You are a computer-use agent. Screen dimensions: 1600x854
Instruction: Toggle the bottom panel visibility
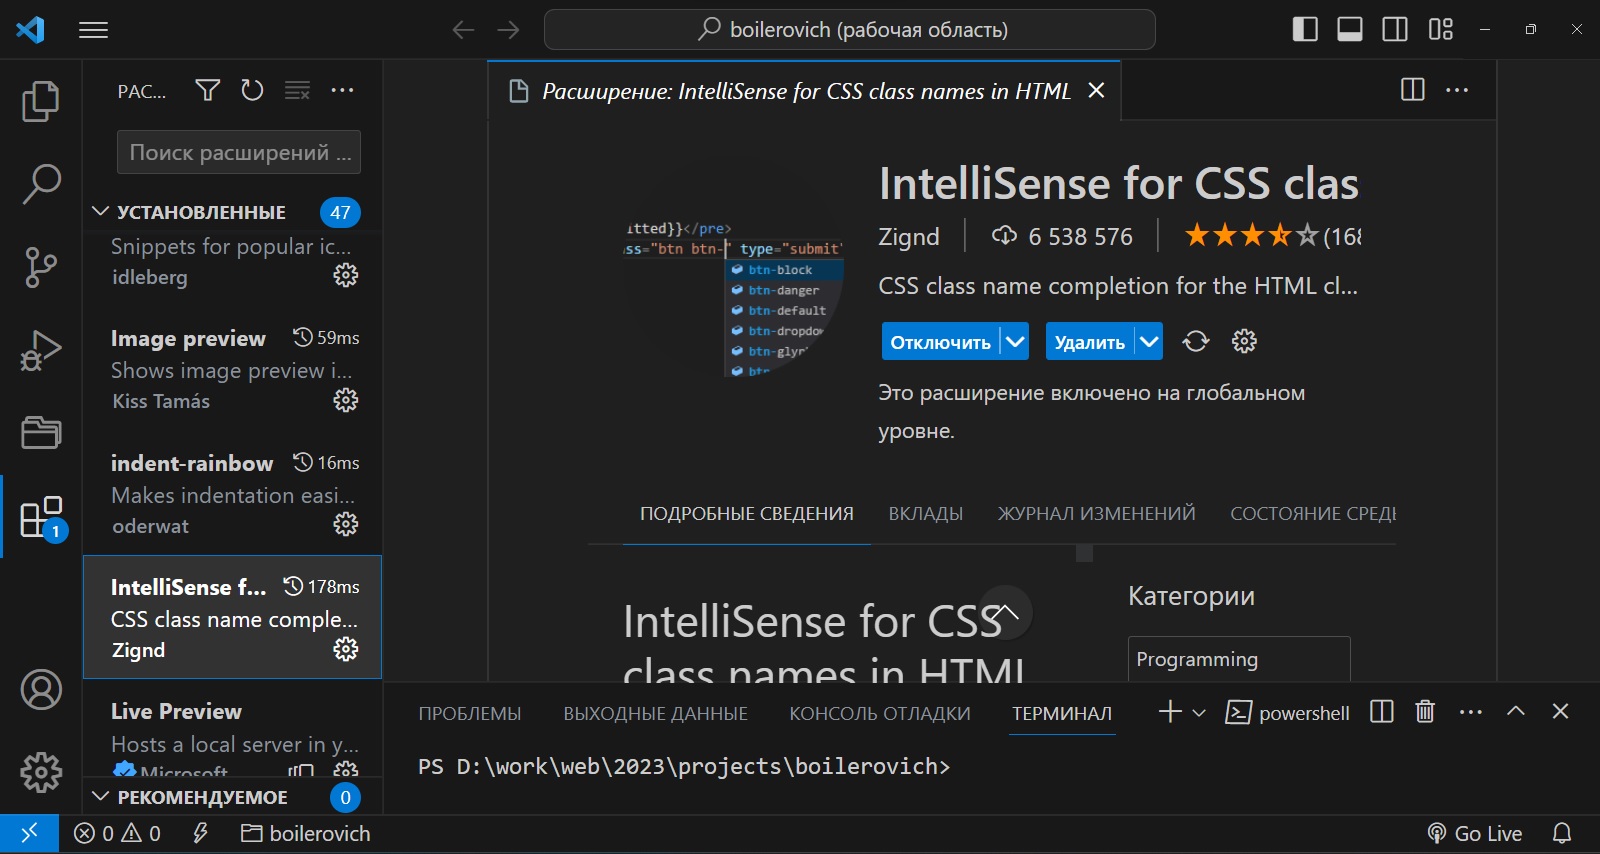1350,30
